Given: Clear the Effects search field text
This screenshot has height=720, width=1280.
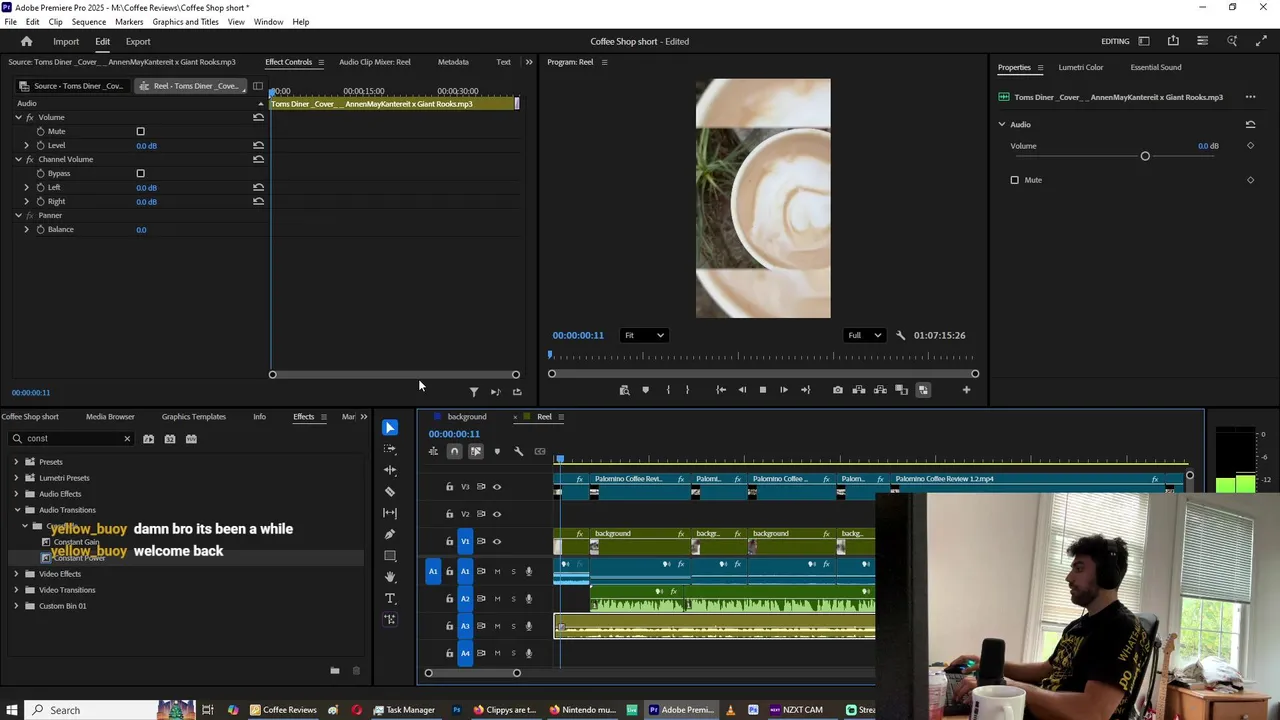Looking at the screenshot, I should 127,439.
